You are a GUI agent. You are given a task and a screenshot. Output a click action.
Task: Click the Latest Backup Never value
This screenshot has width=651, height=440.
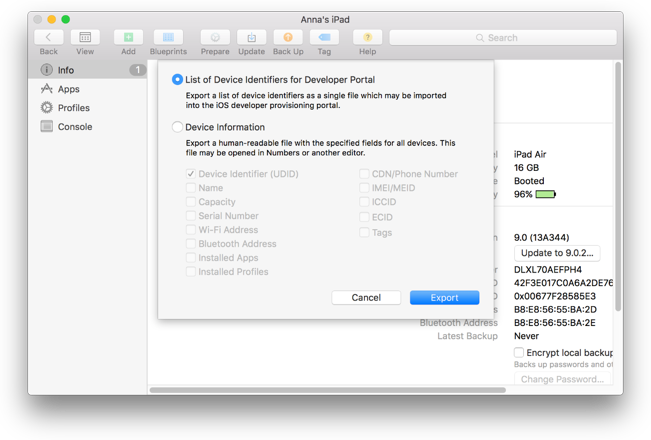coord(526,336)
